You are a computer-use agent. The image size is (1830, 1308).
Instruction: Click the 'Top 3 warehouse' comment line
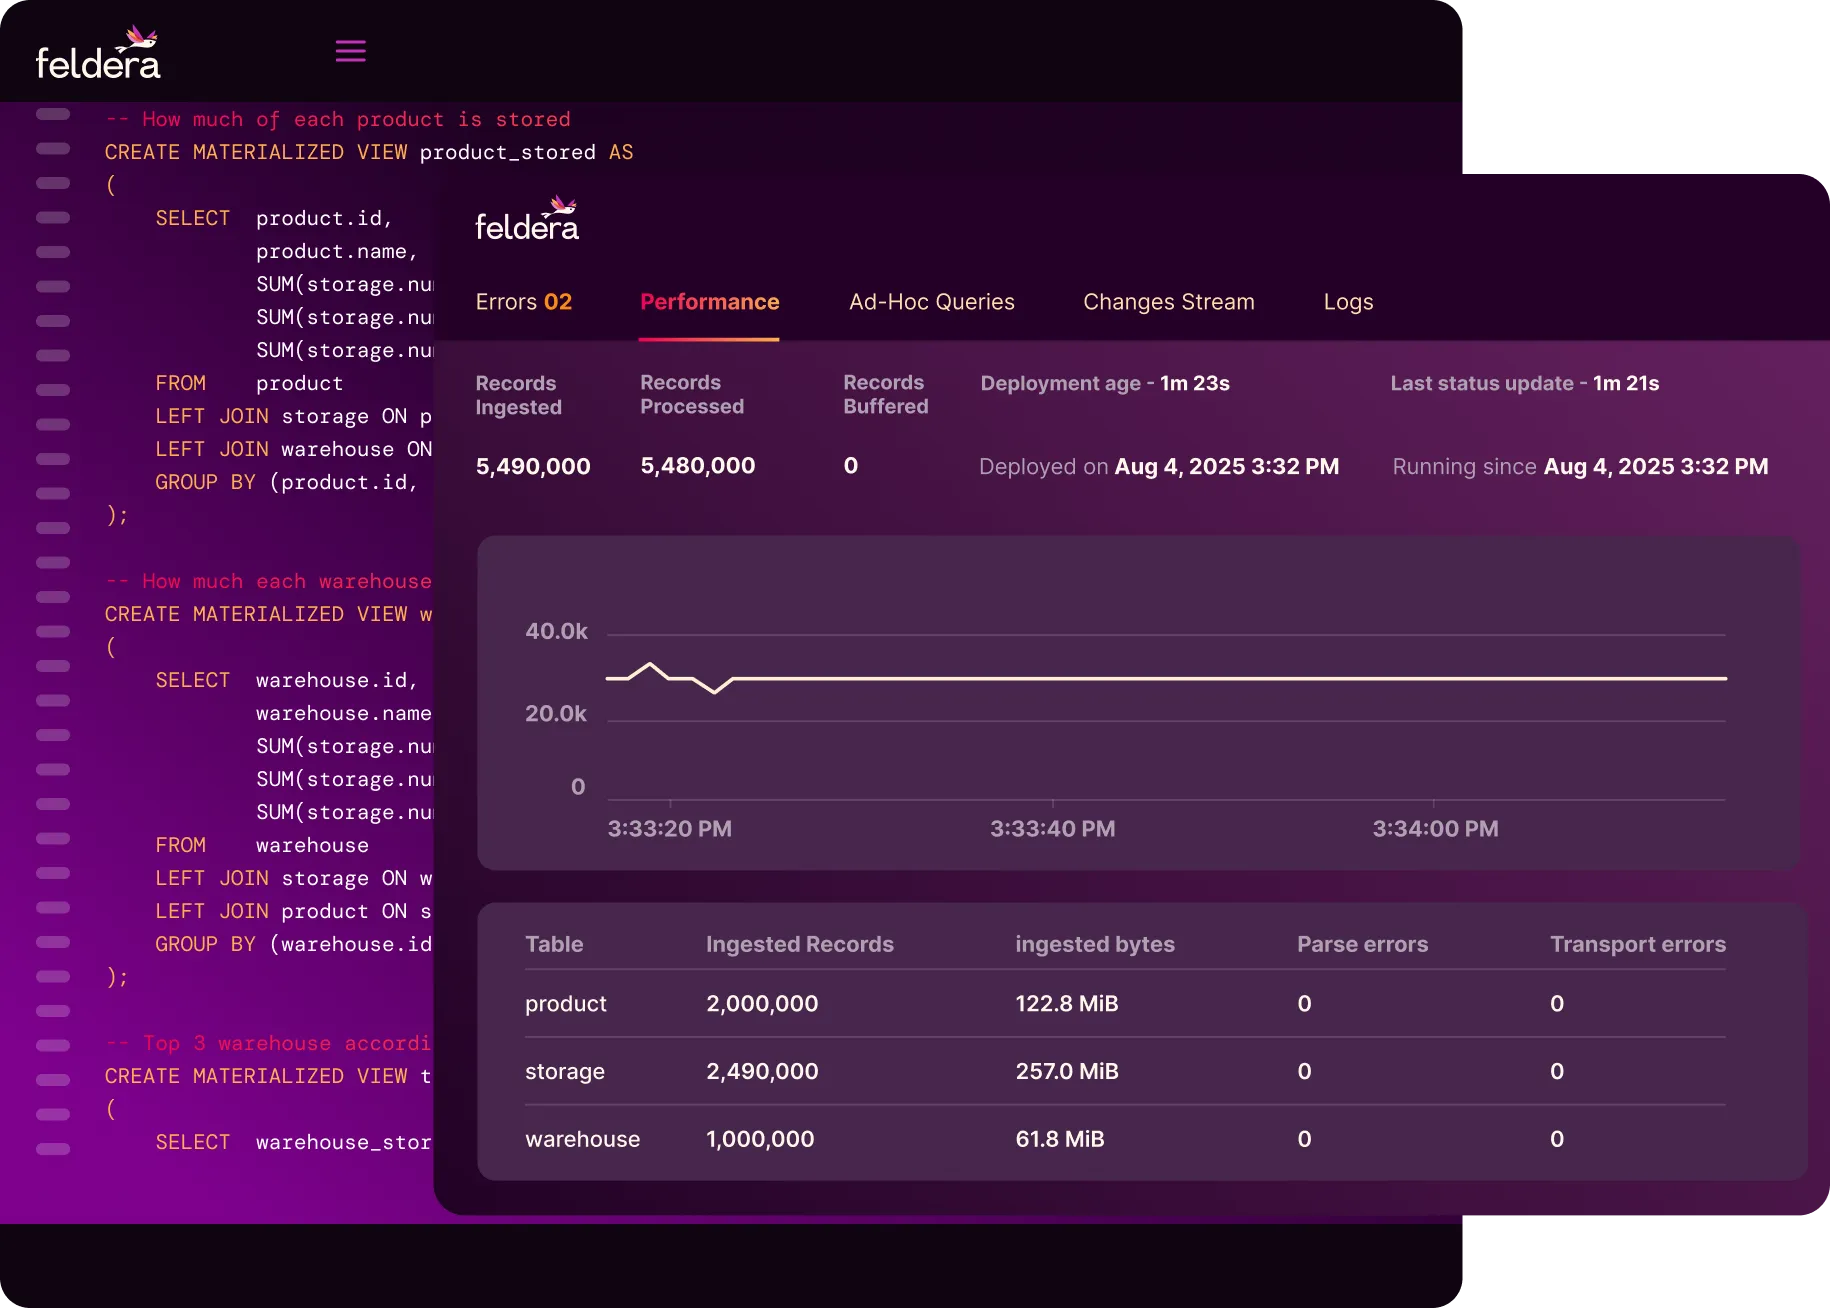coord(268,1043)
